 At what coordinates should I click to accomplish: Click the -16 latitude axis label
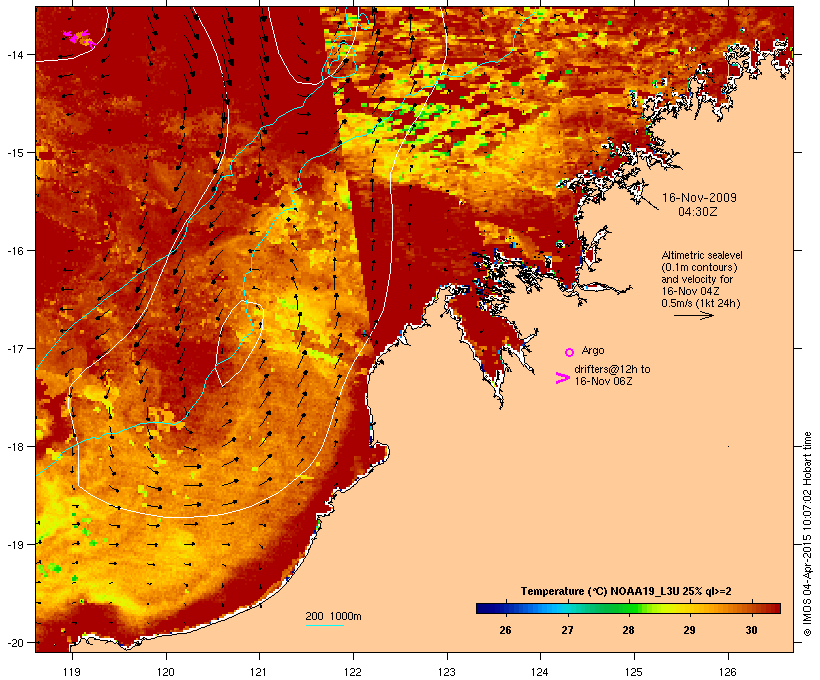(14, 251)
